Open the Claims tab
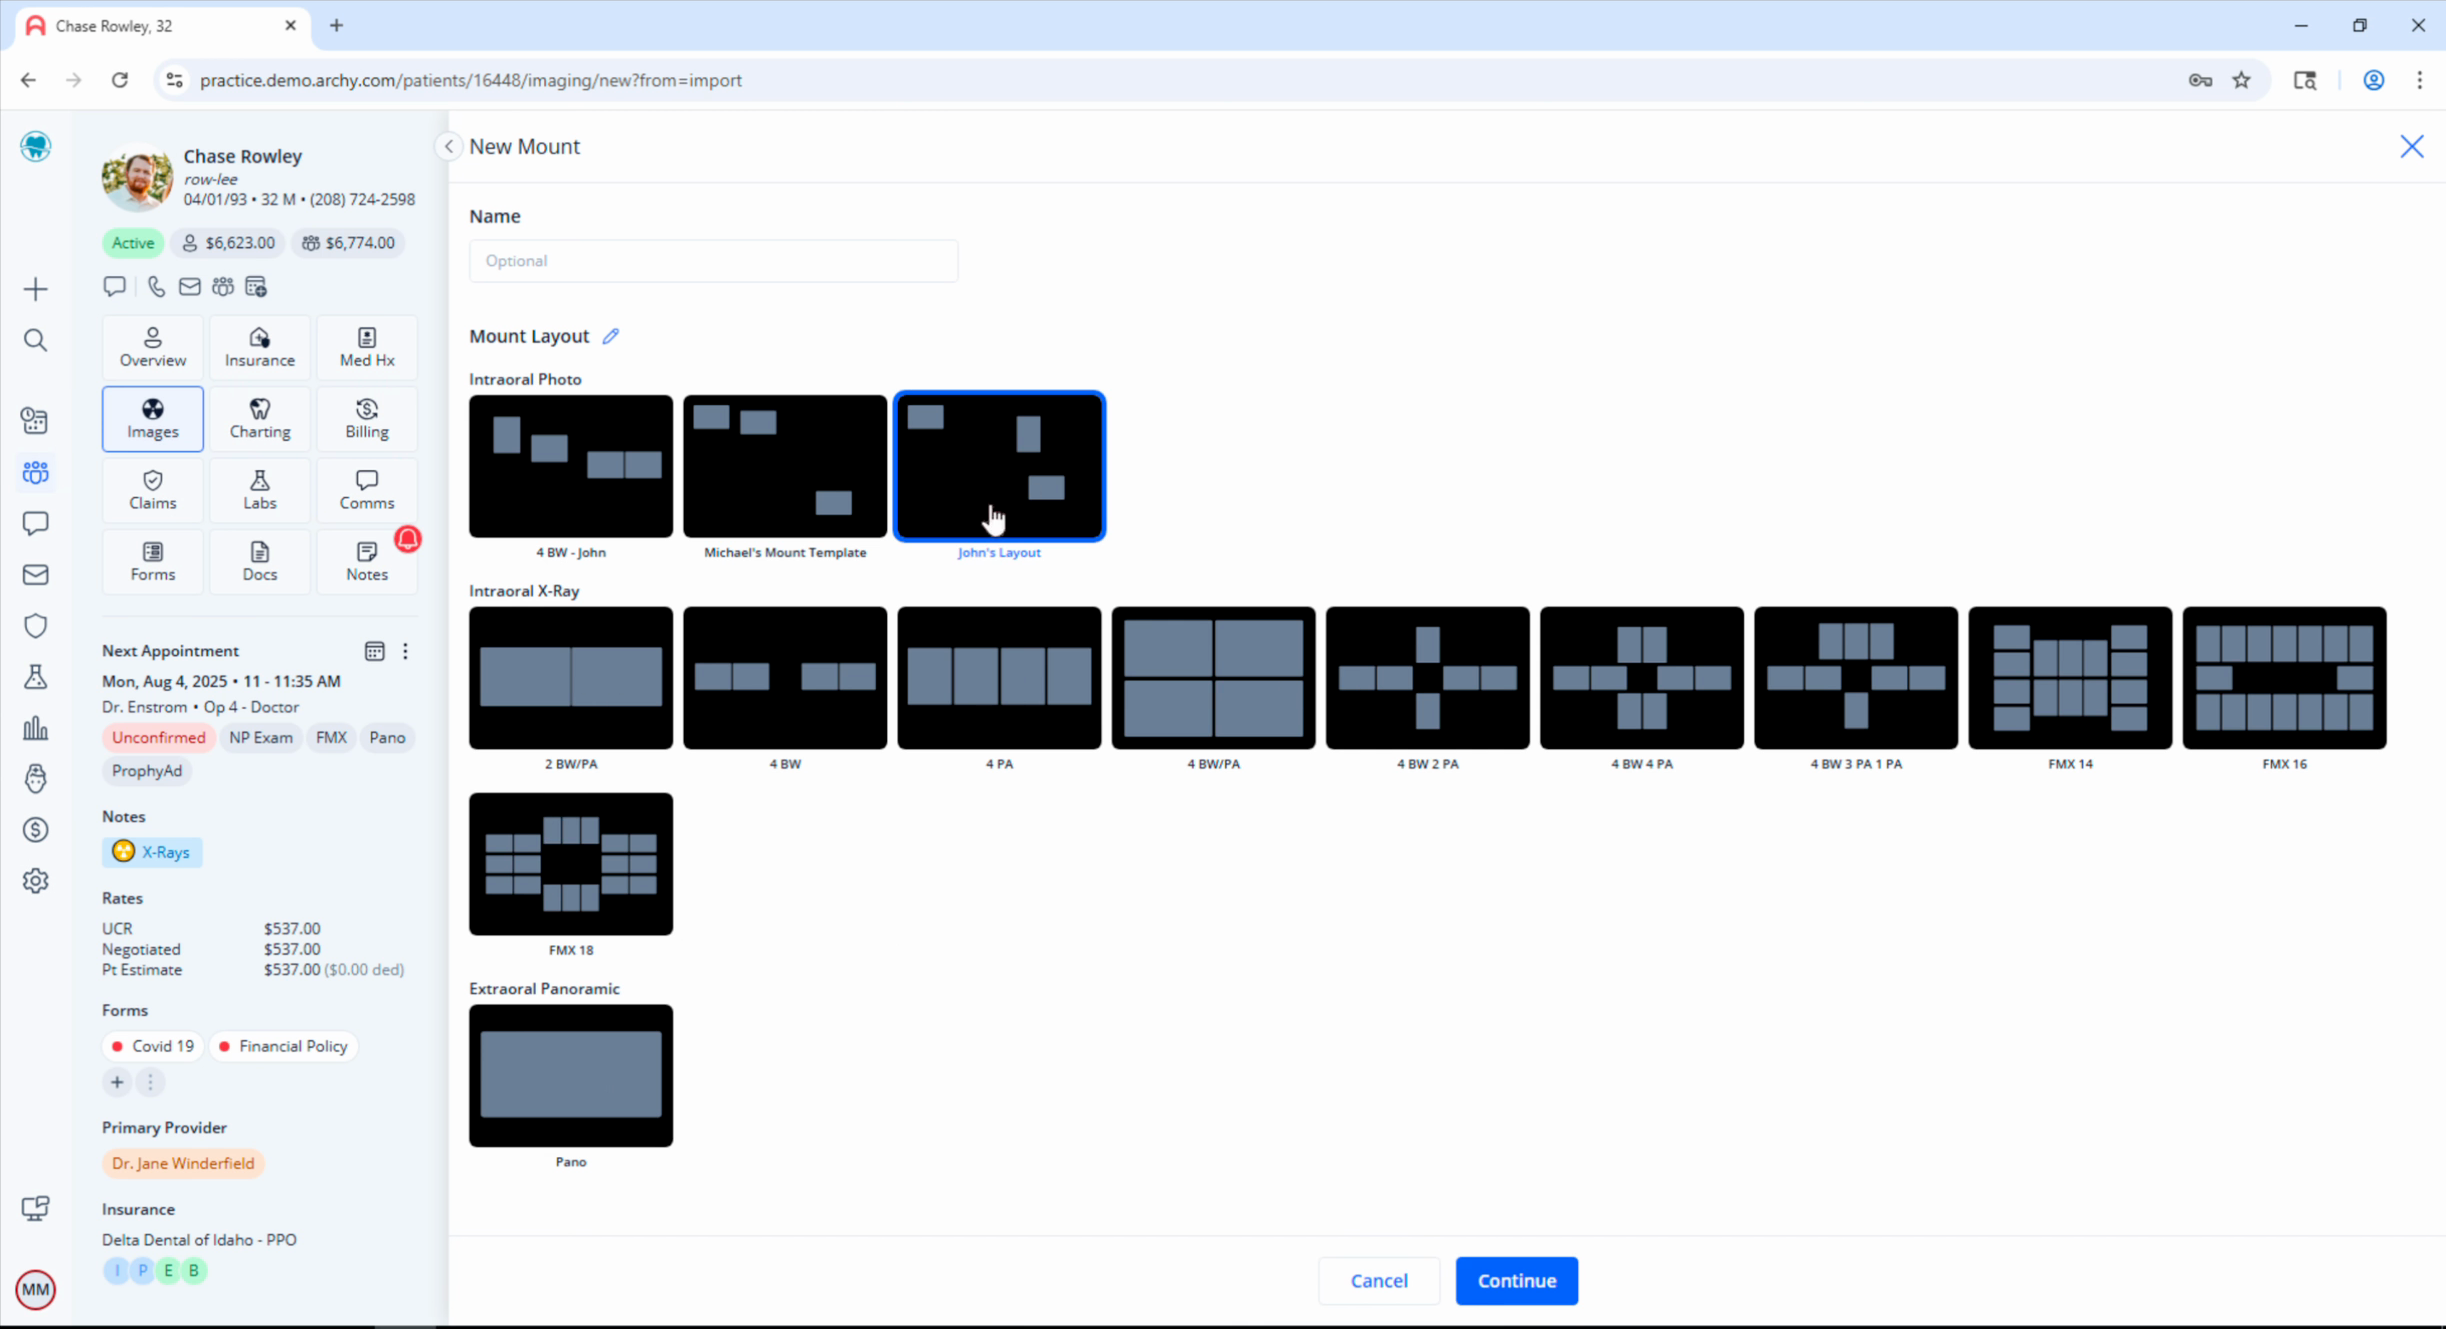The image size is (2446, 1329). 153,491
